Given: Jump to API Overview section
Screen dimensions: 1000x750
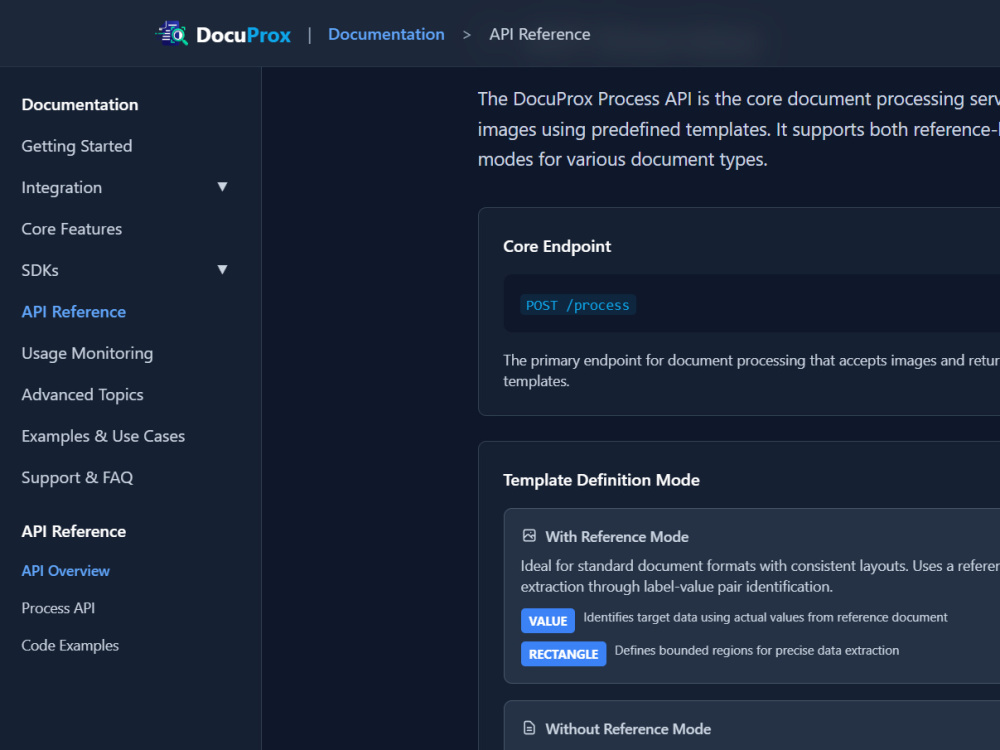Looking at the screenshot, I should (65, 571).
